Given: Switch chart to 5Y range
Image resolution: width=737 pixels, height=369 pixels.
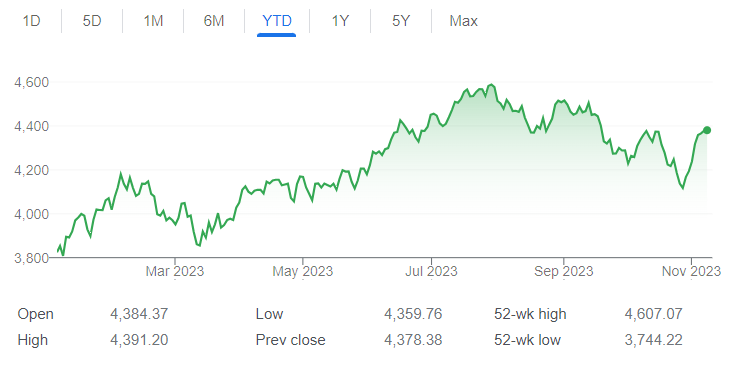Looking at the screenshot, I should [401, 21].
